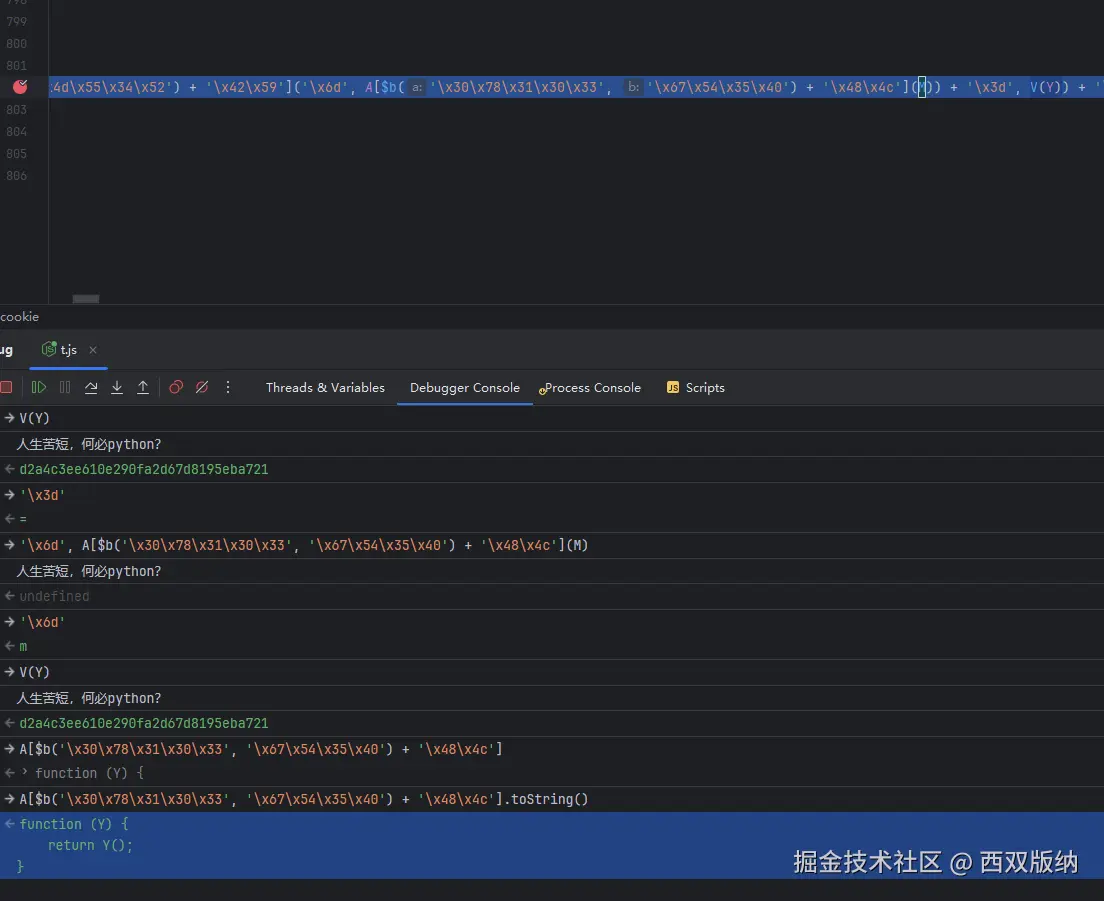The width and height of the screenshot is (1104, 901).
Task: Select the Debugger Console tab
Action: (465, 388)
